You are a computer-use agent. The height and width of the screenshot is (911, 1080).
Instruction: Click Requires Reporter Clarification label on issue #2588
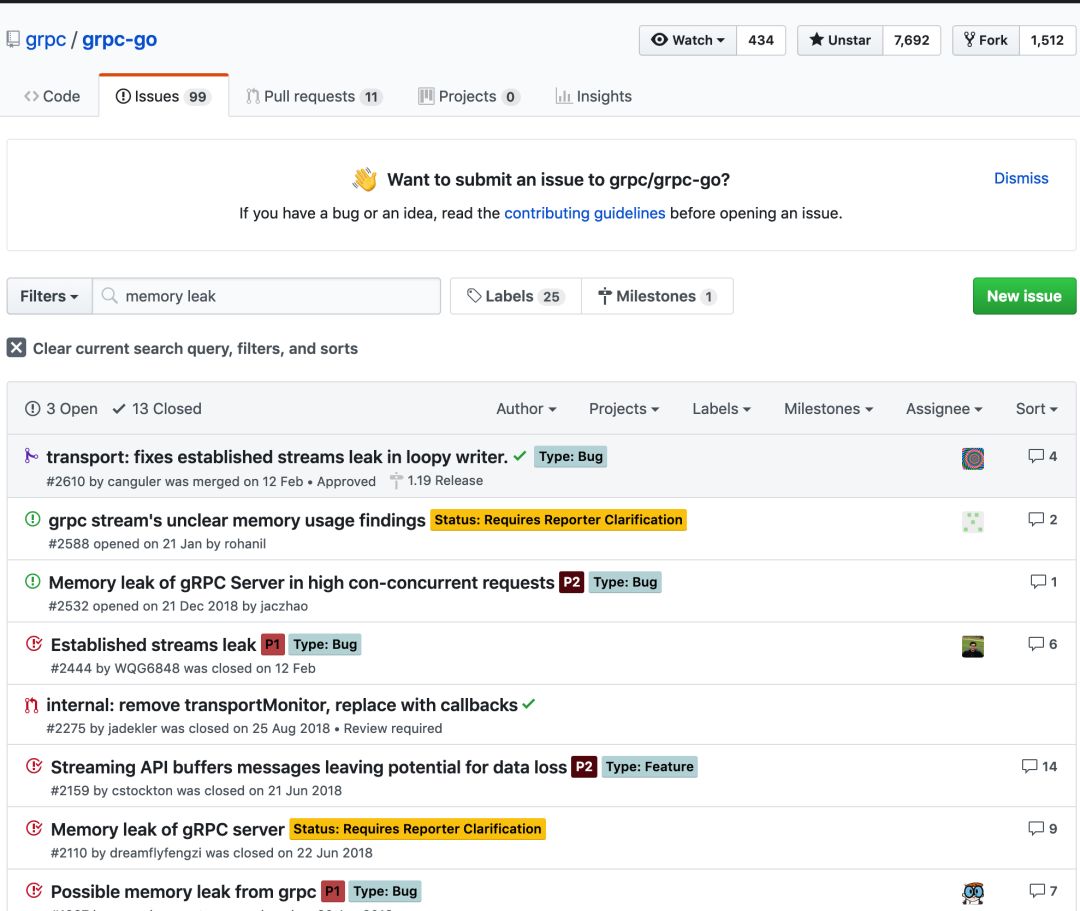[559, 520]
